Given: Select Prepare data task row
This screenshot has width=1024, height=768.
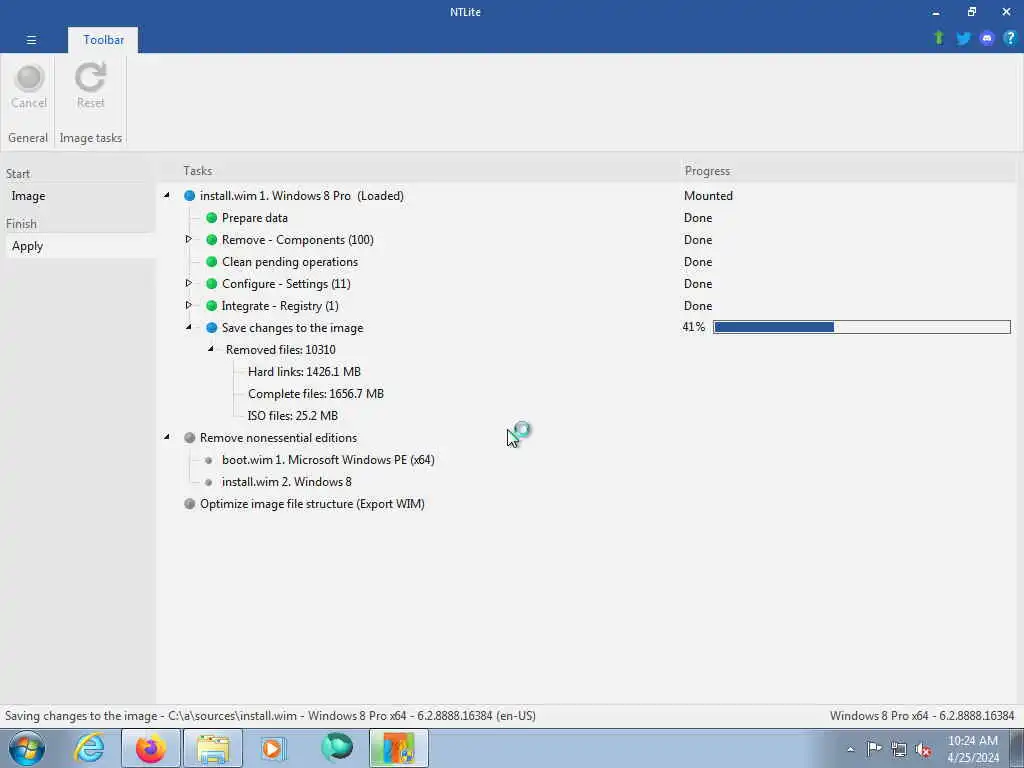Looking at the screenshot, I should point(255,217).
